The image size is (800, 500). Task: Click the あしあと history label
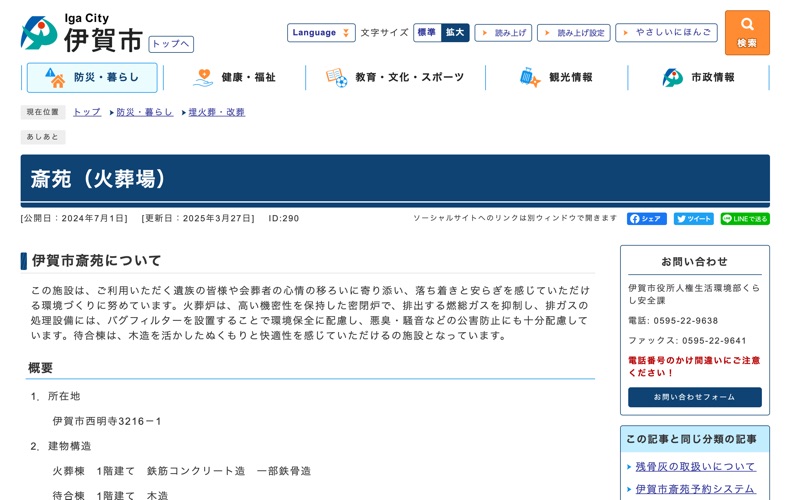coord(43,137)
